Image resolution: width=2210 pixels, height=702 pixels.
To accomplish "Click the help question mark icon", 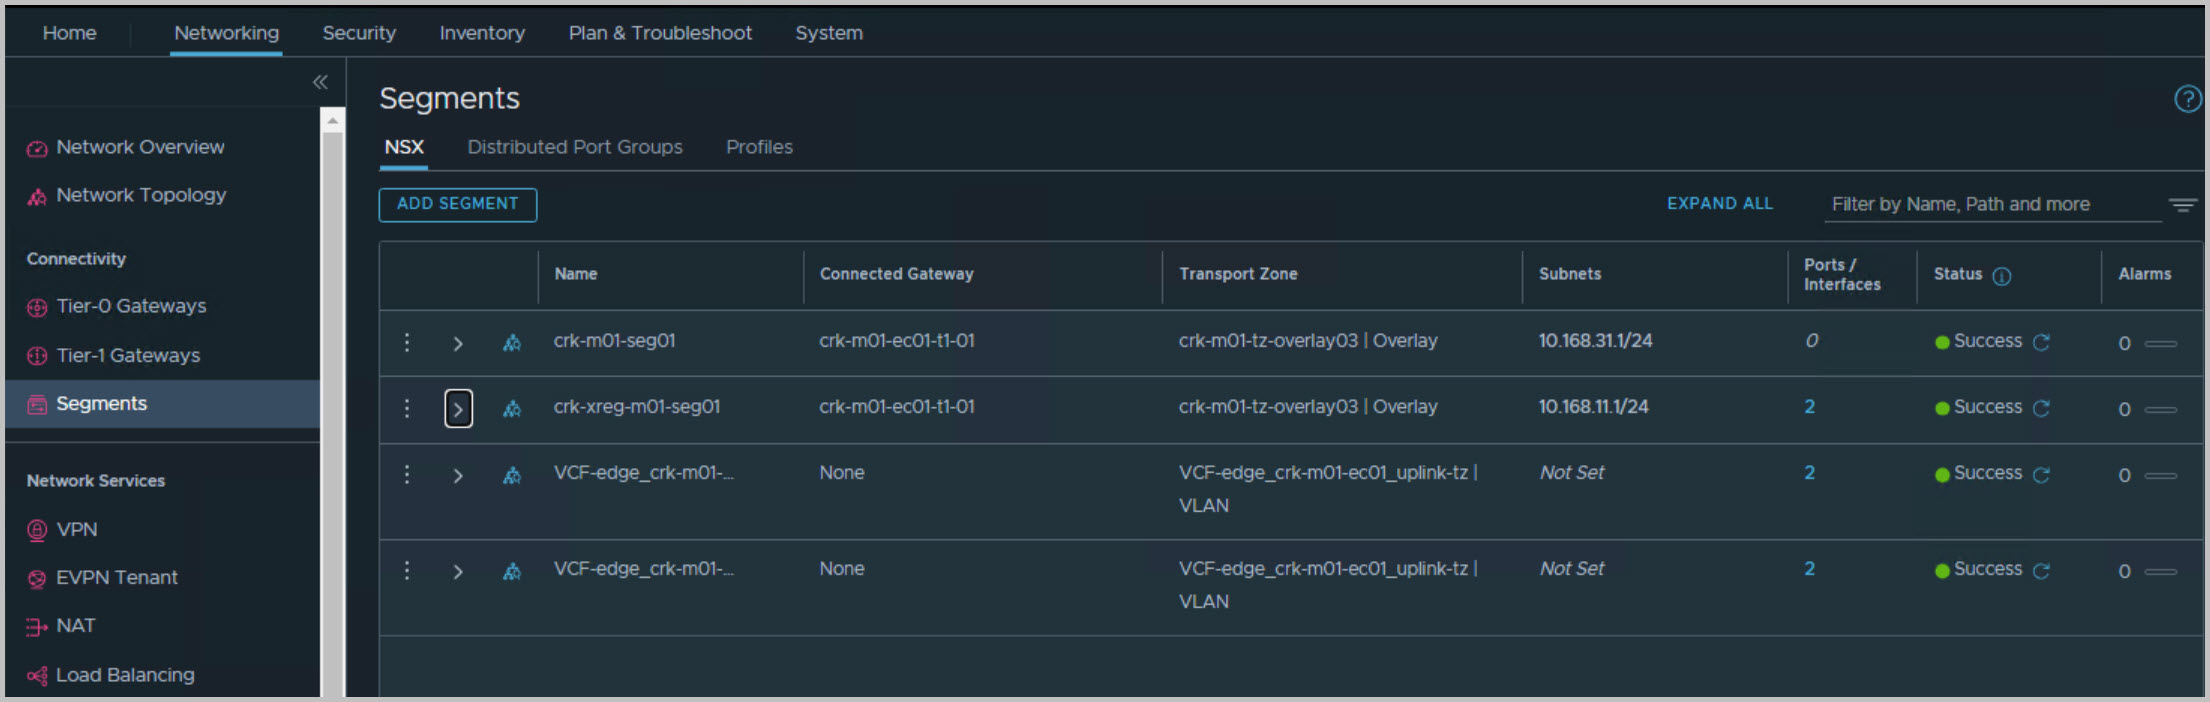I will 2187,99.
